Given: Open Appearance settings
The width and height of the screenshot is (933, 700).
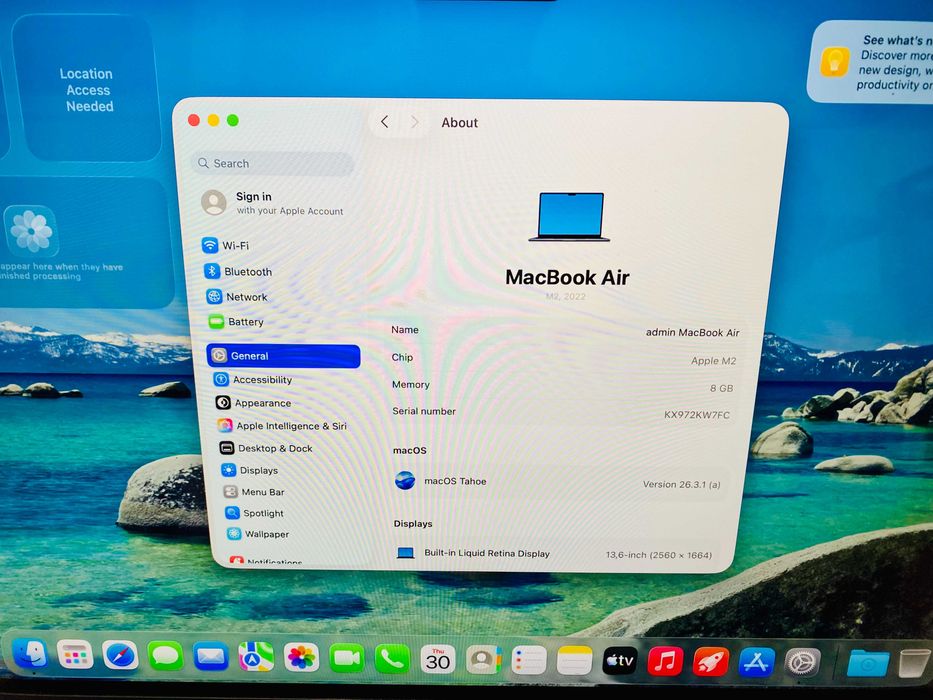Looking at the screenshot, I should (x=253, y=403).
